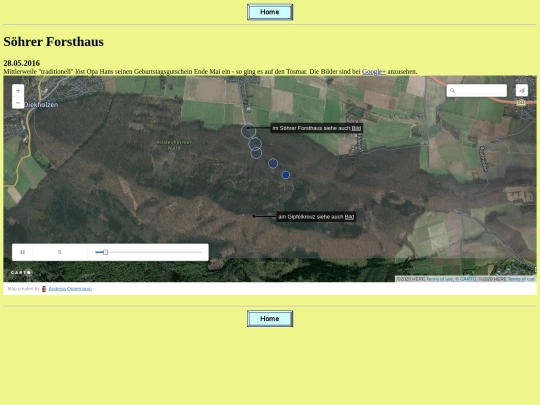
Task: Click the share arrow icon on map
Action: [522, 91]
